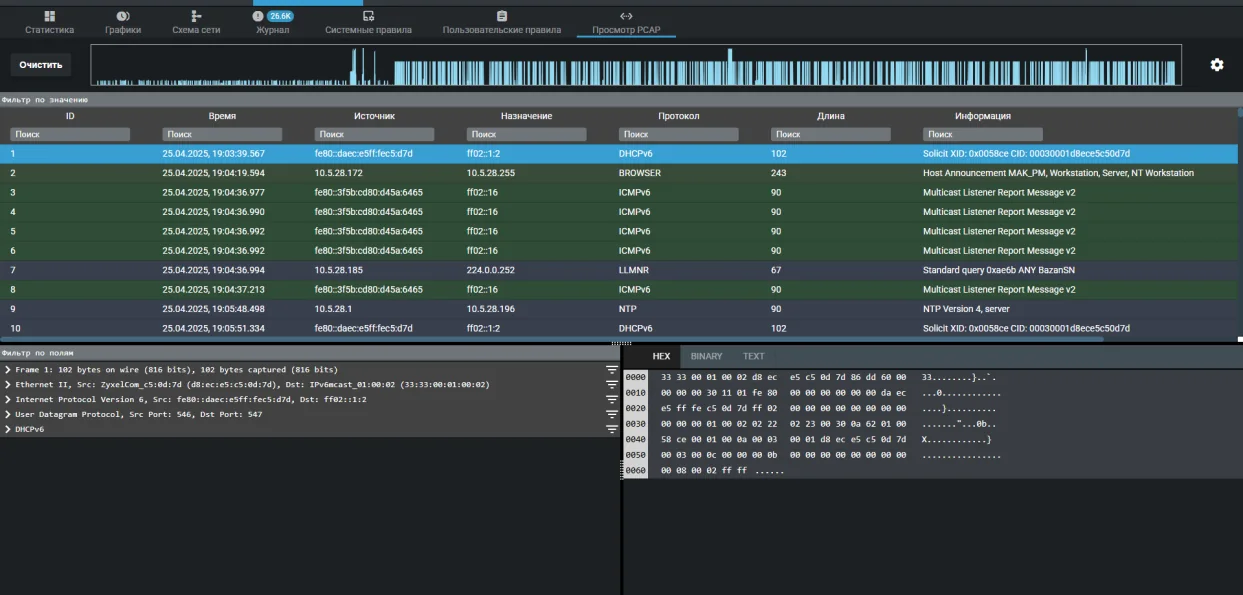Open the Статистика tab

49,23
